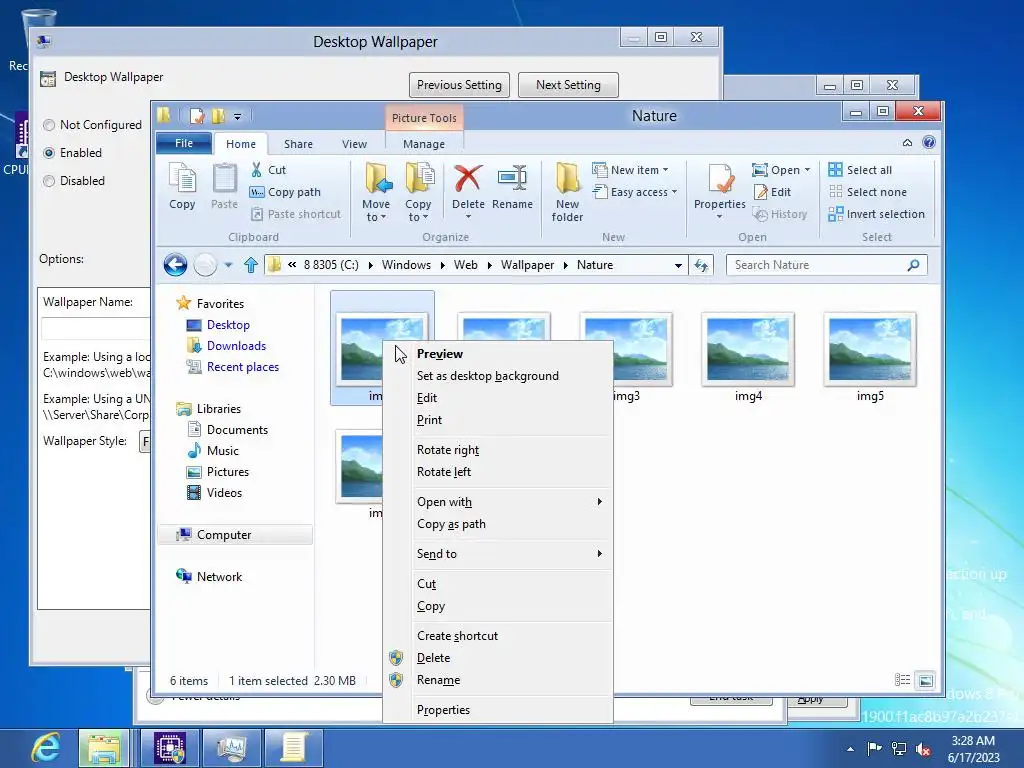Click Select none in the ribbon
The width and height of the screenshot is (1024, 768).
868,192
